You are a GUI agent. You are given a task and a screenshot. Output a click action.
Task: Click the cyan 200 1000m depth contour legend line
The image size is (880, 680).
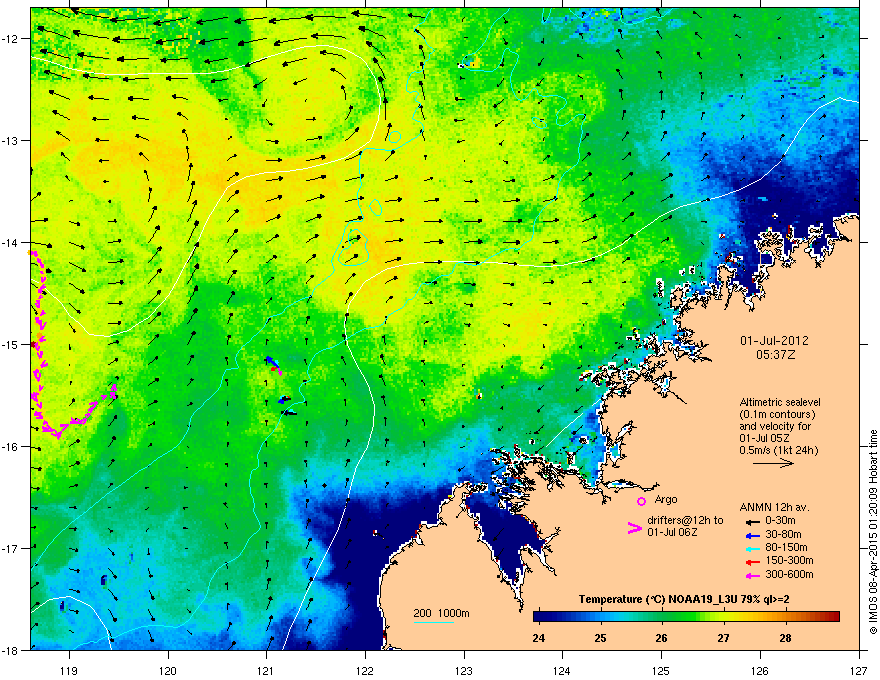click(433, 622)
